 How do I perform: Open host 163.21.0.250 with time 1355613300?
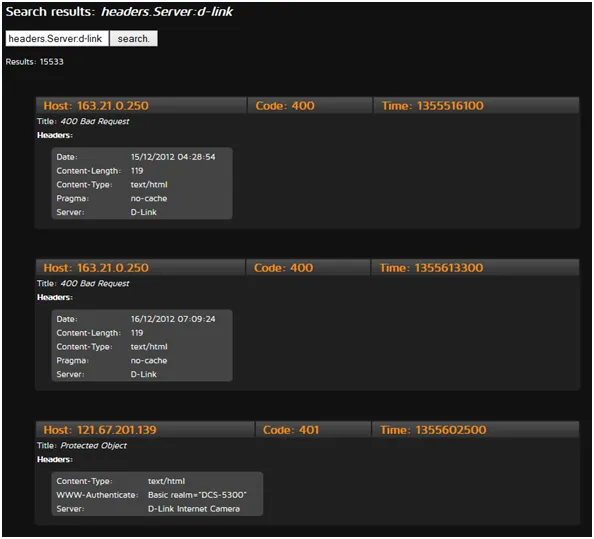[x=96, y=268]
